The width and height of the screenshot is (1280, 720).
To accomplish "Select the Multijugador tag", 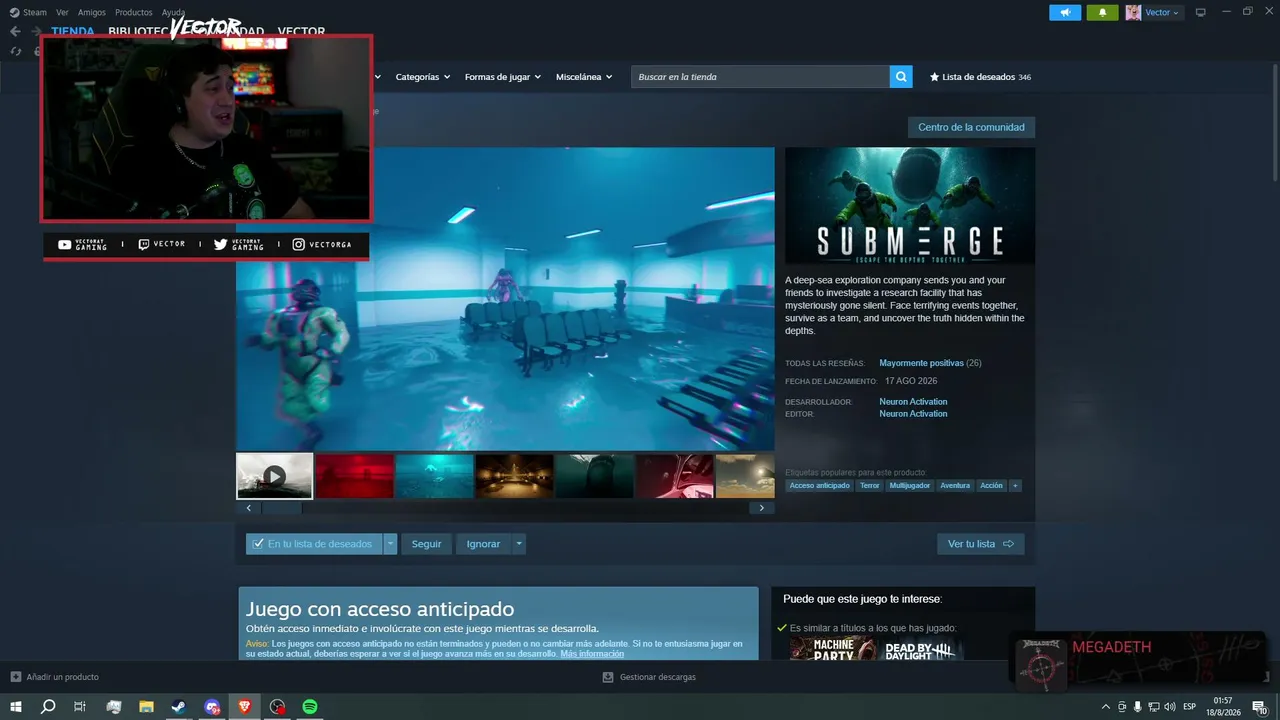I will coord(910,486).
